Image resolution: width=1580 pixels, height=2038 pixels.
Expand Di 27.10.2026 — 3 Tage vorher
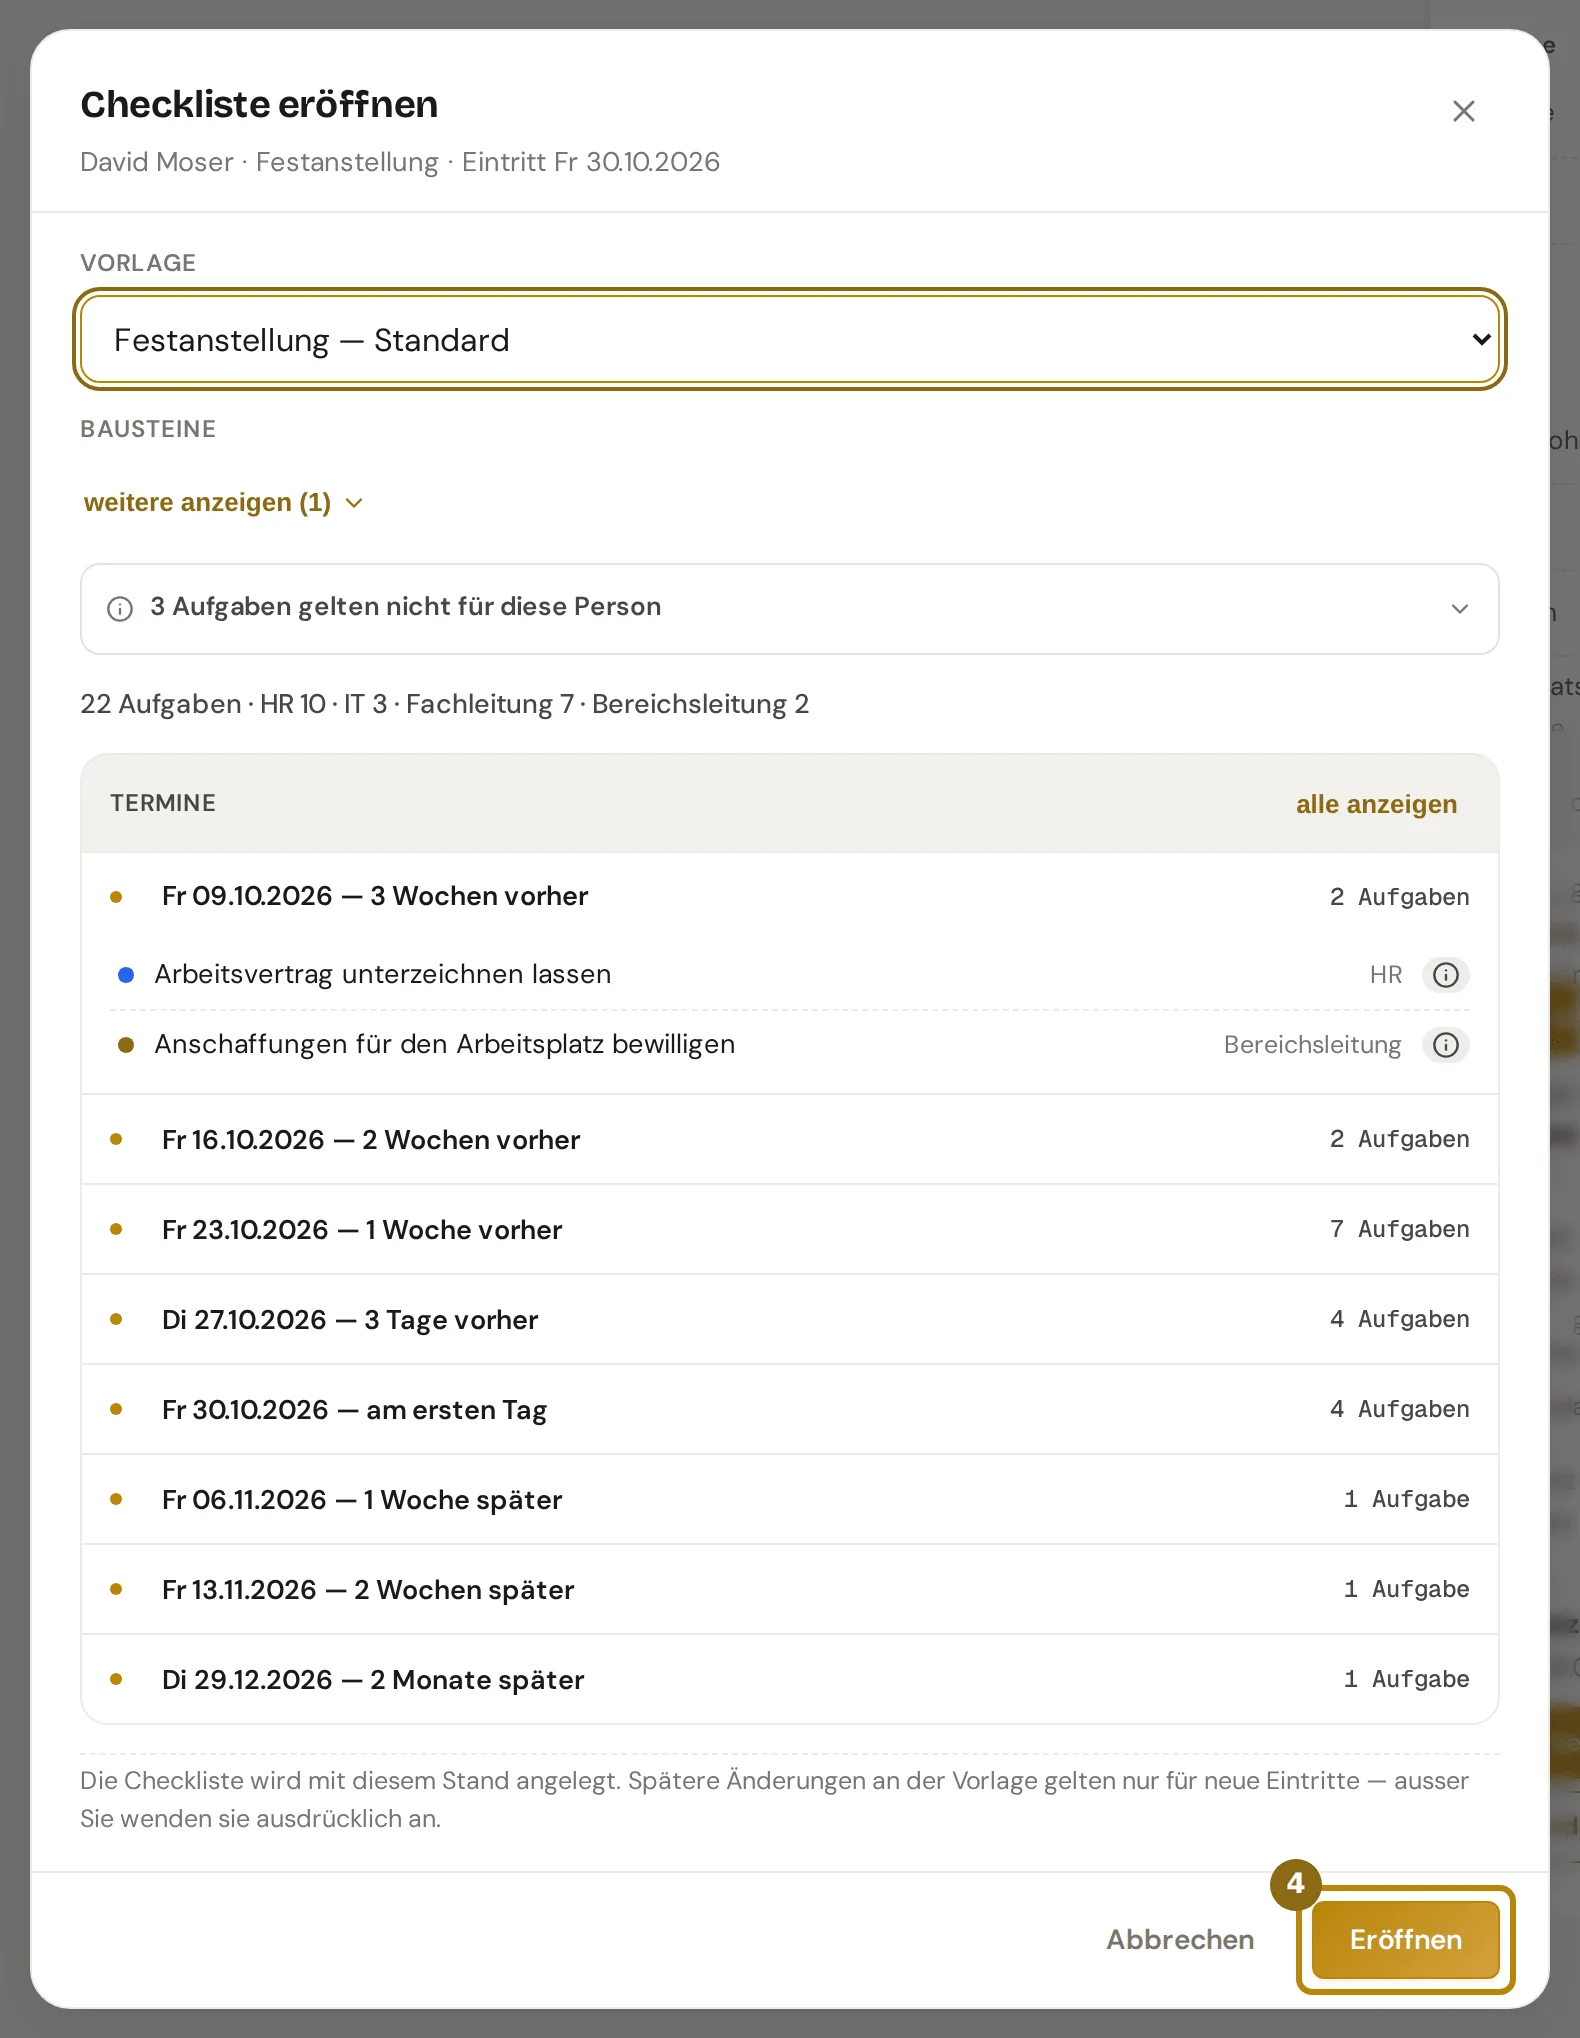789,1320
